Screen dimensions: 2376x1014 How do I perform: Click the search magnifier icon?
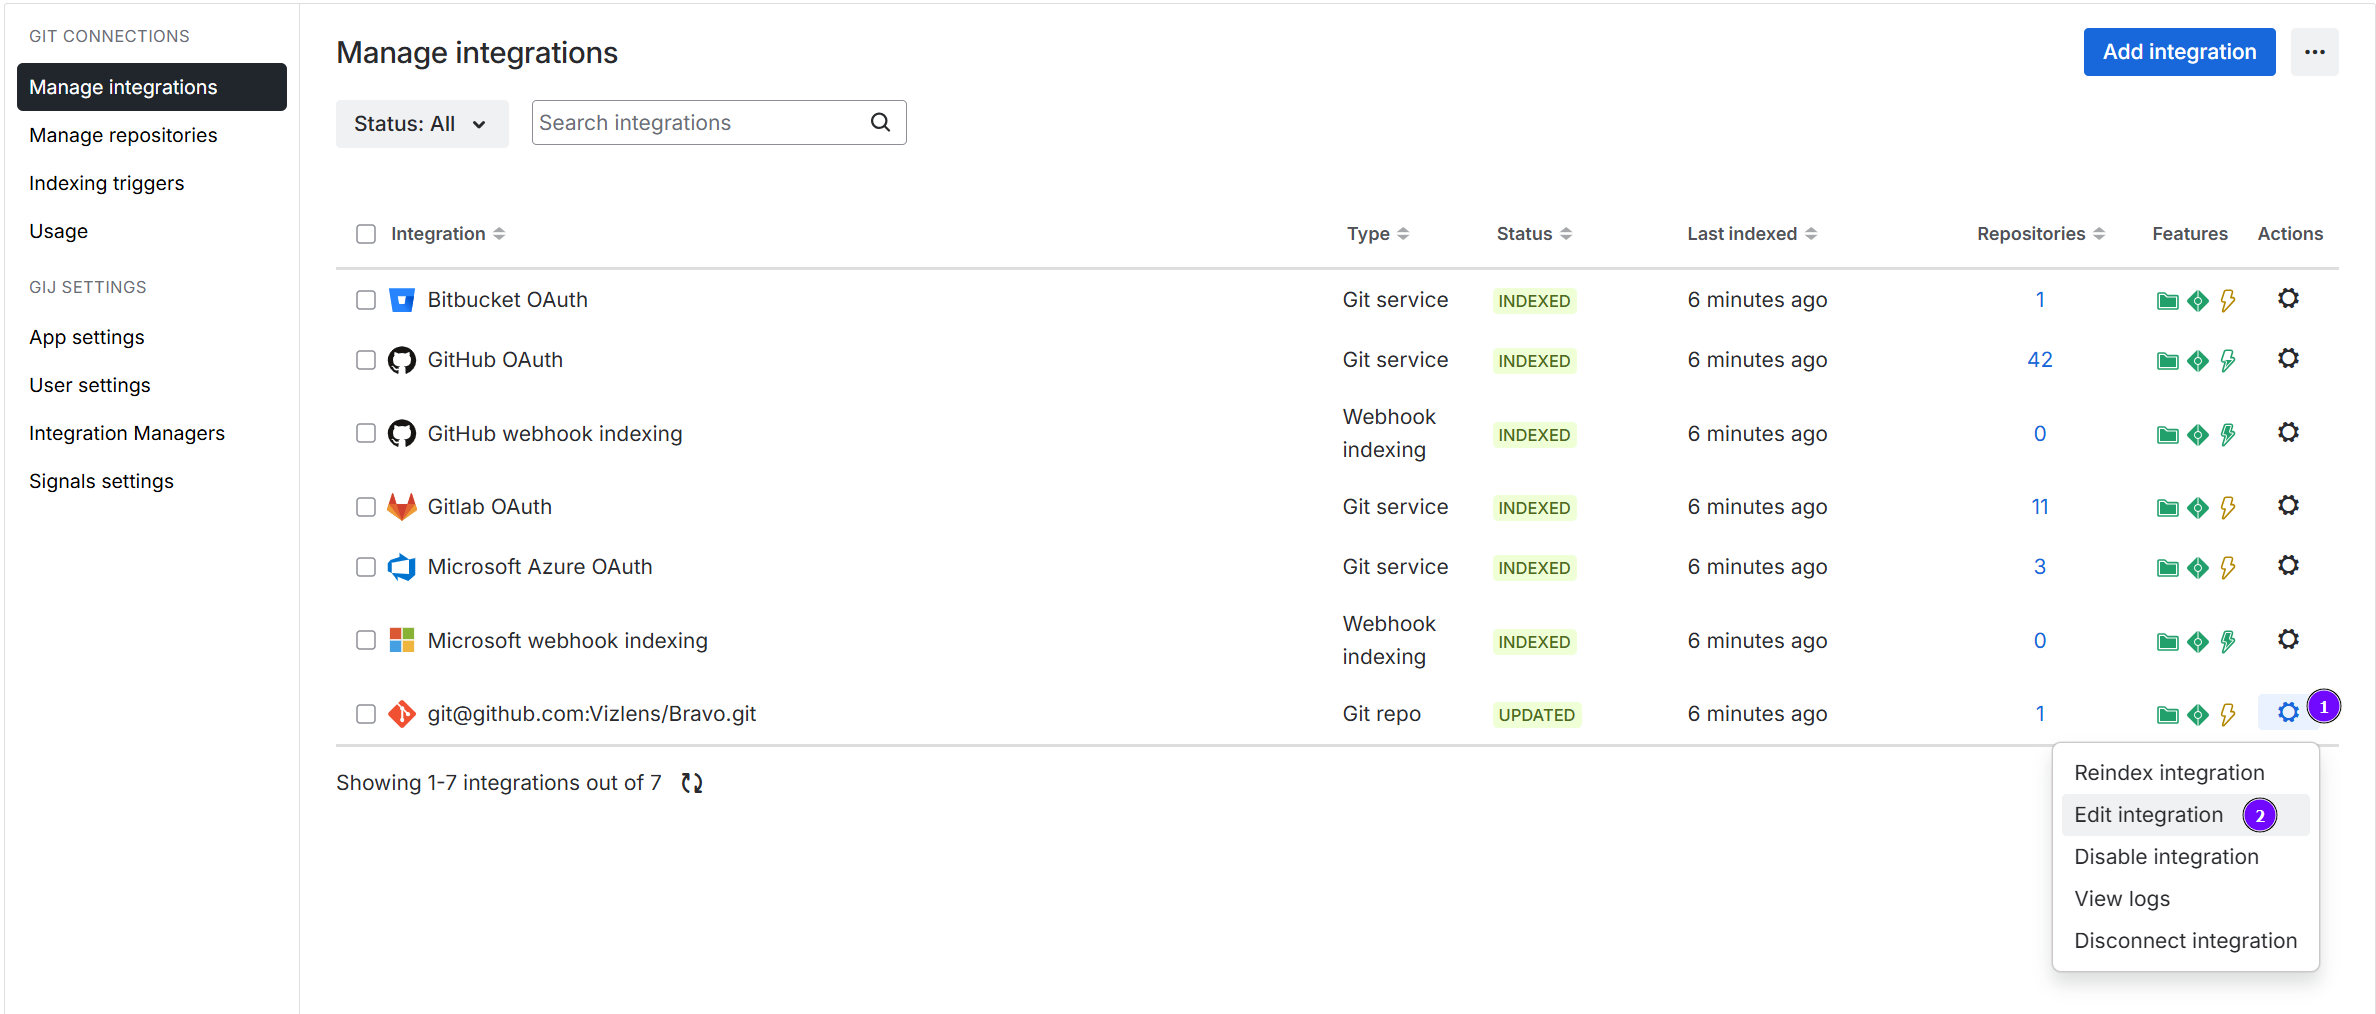pos(880,122)
